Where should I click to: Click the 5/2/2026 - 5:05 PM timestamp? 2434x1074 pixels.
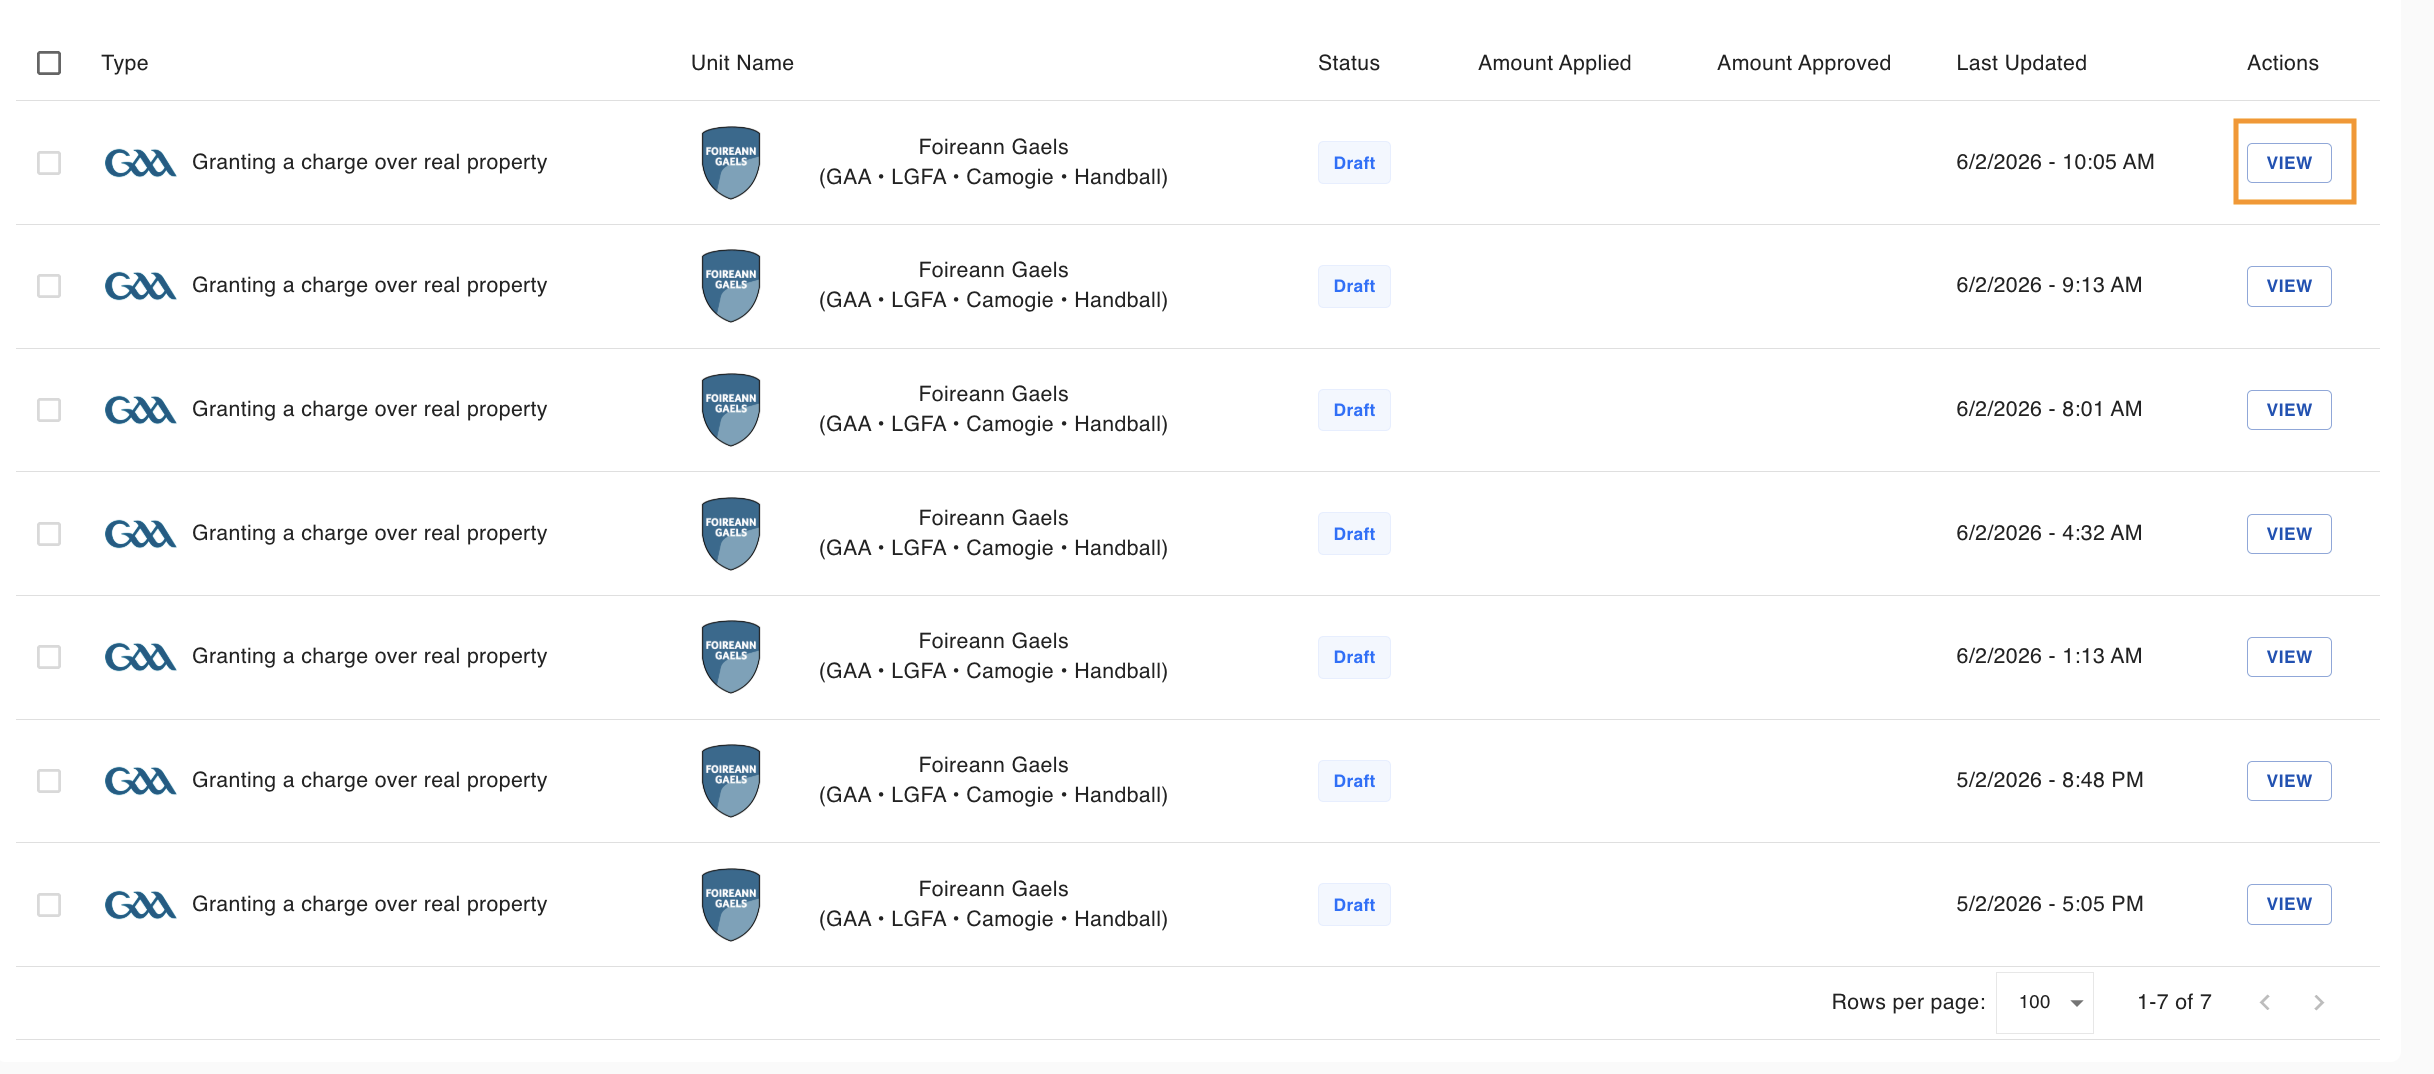point(2050,904)
